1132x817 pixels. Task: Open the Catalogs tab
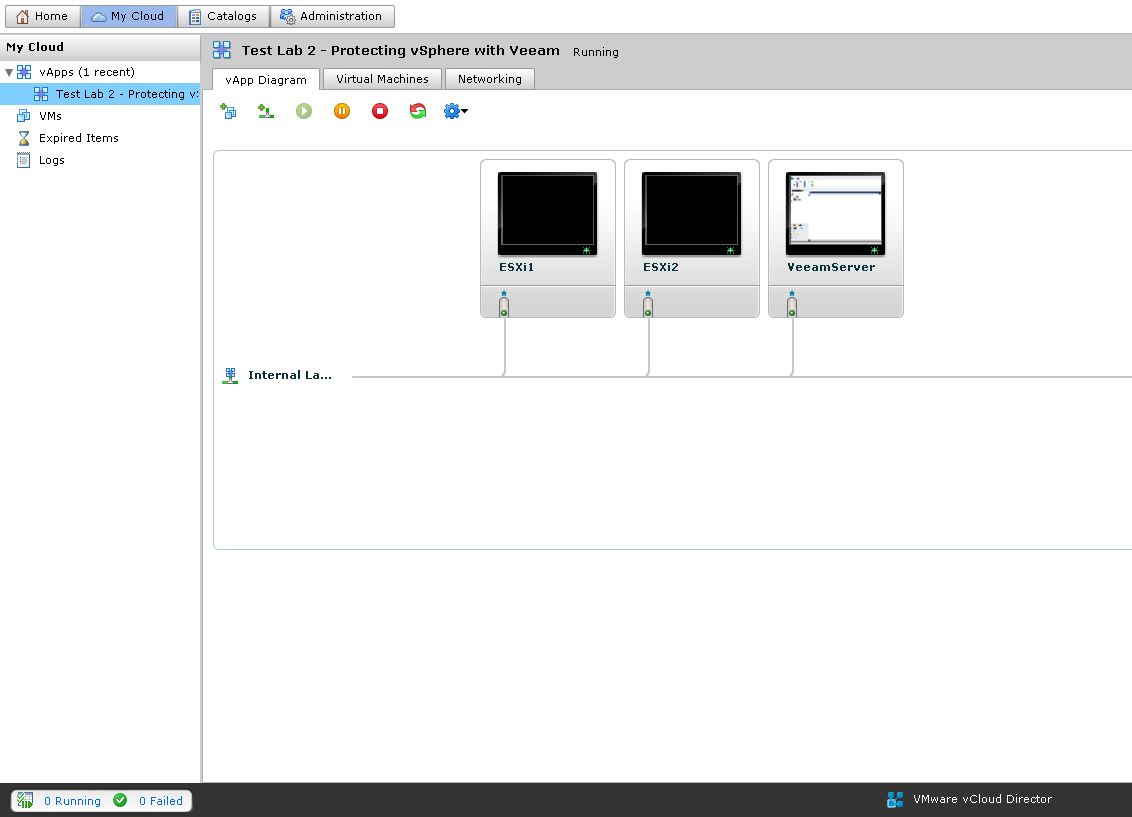coord(223,16)
